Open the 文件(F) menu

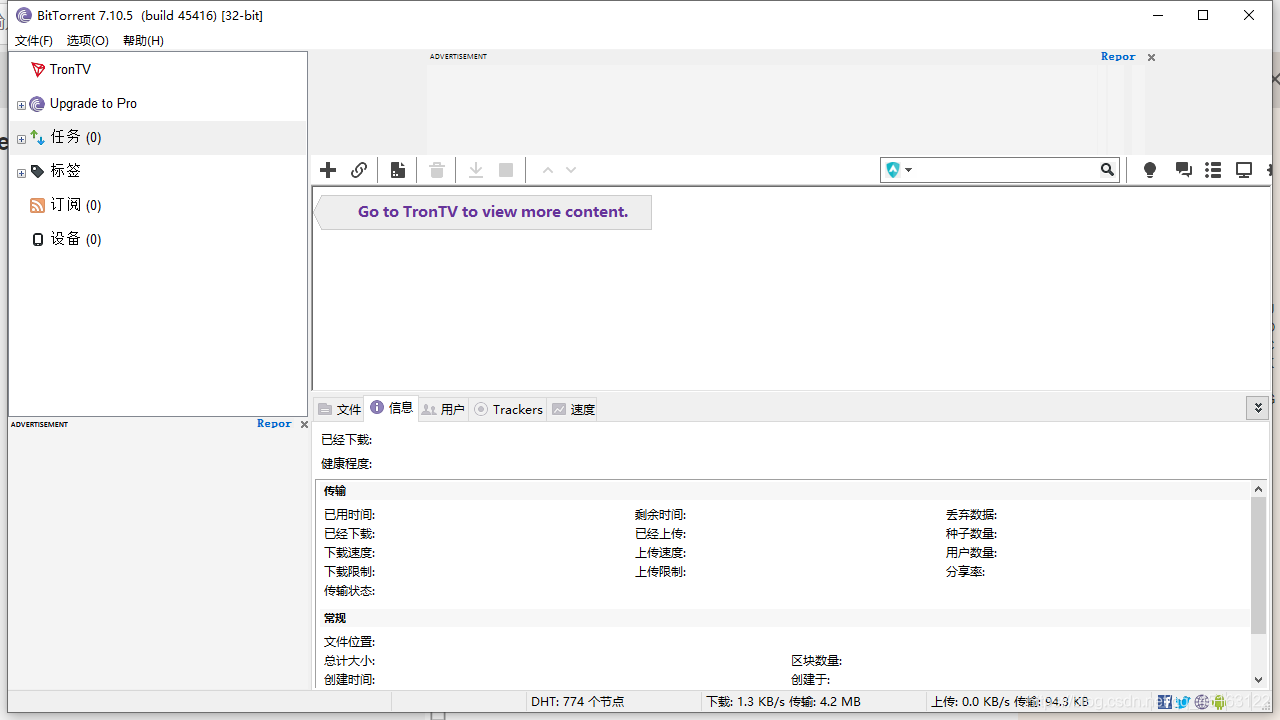click(33, 41)
